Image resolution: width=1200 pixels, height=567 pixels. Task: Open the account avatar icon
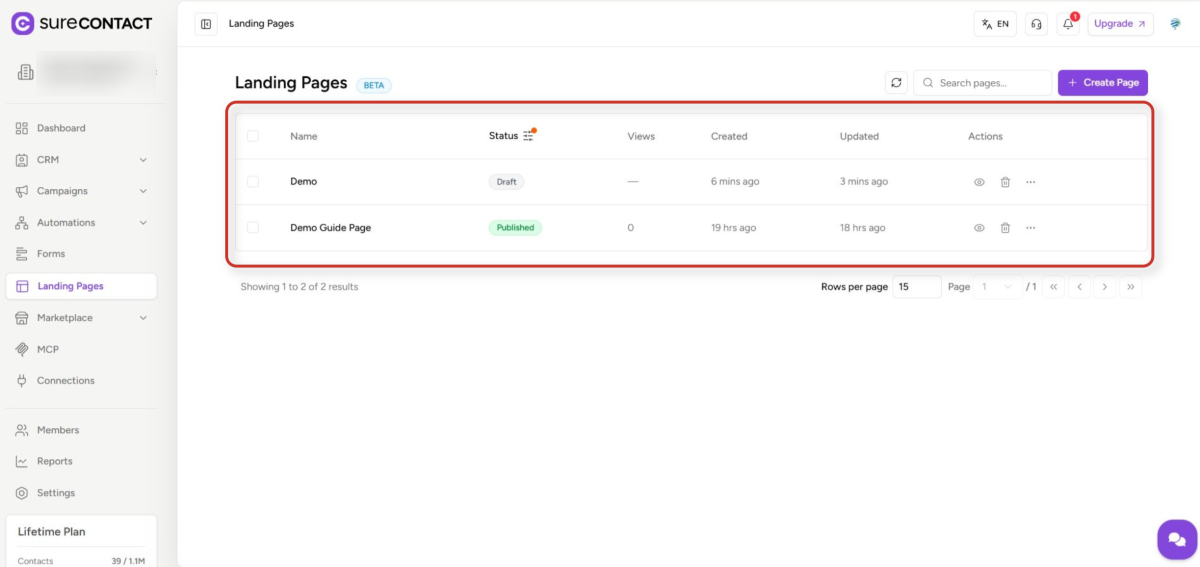(x=1175, y=24)
